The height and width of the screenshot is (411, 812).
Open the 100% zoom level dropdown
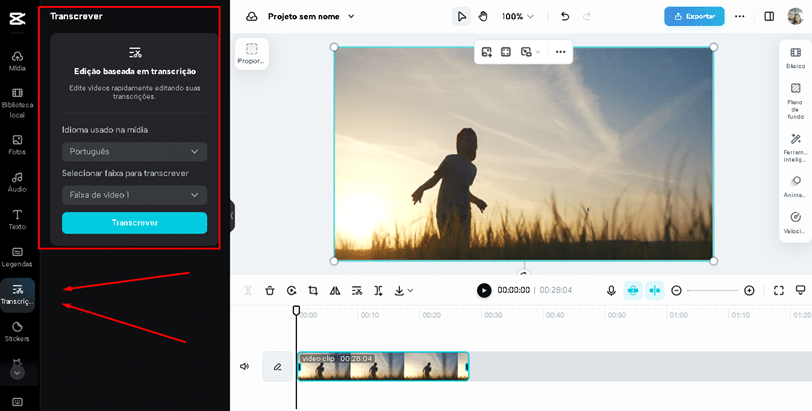[x=518, y=16]
